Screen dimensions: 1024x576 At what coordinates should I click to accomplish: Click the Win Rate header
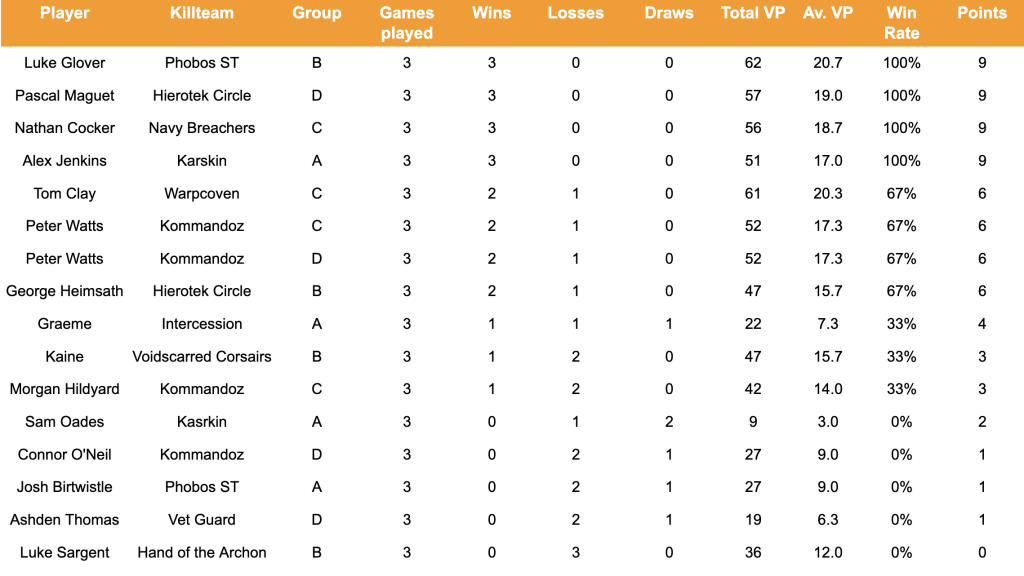tap(902, 23)
